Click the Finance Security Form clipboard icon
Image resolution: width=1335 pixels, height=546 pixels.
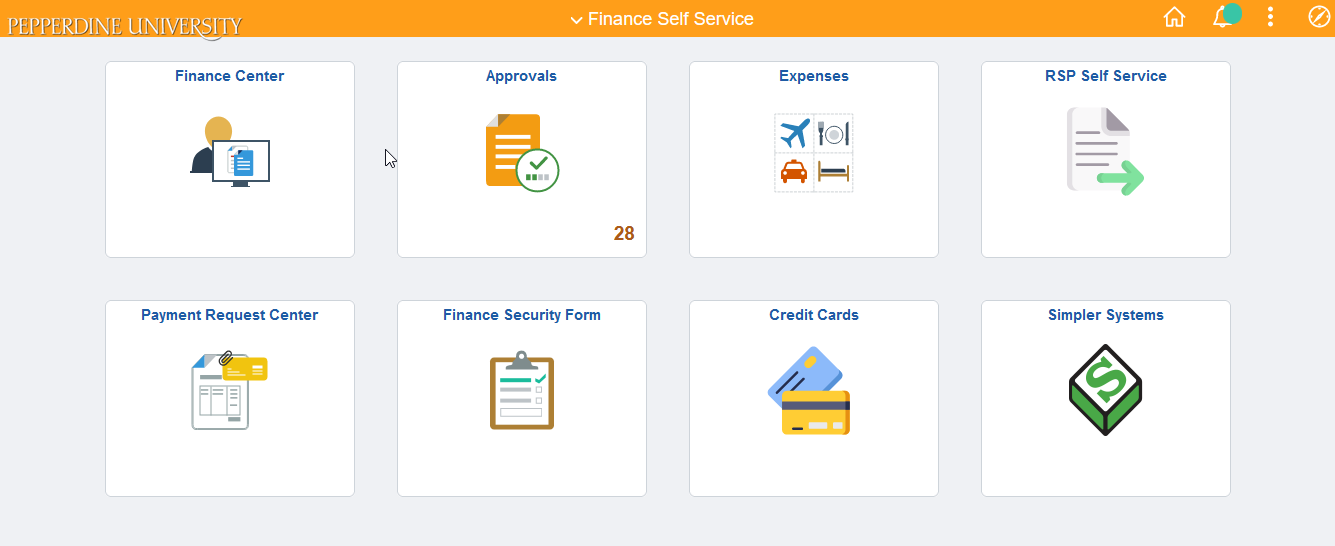pos(521,391)
